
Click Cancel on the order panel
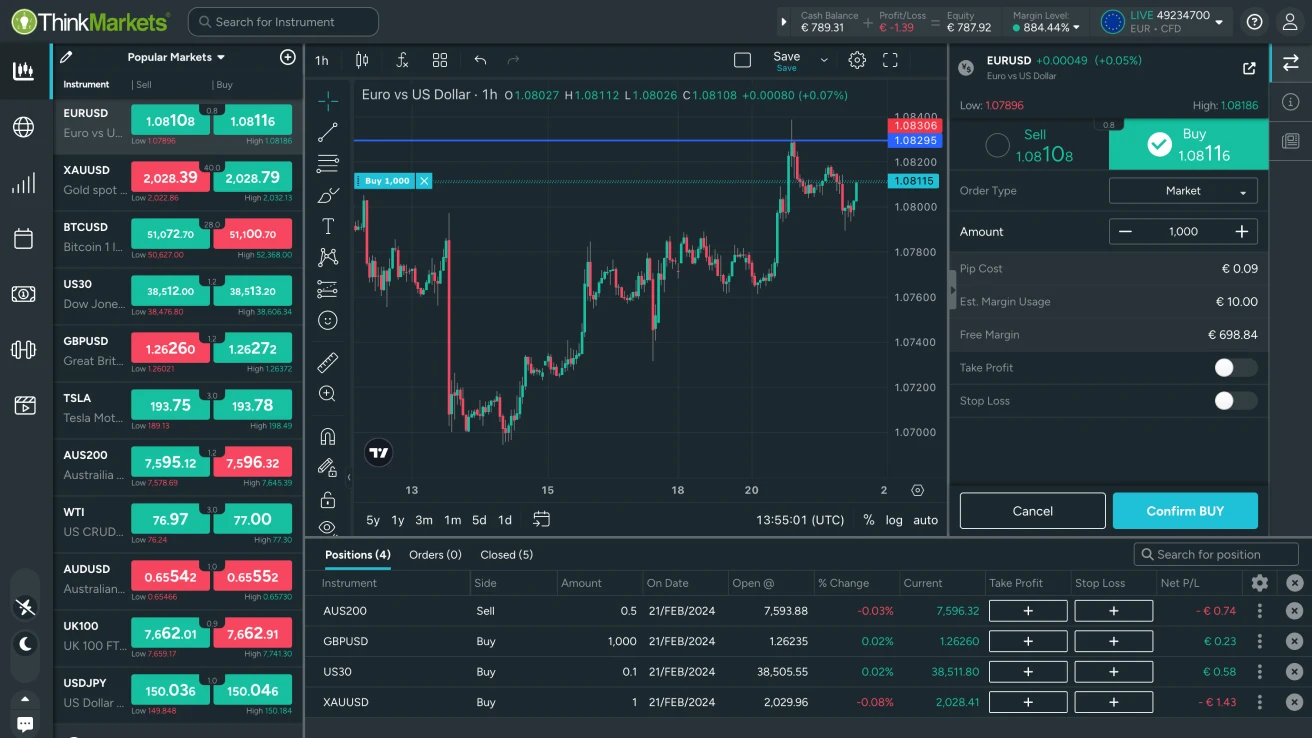click(1032, 510)
